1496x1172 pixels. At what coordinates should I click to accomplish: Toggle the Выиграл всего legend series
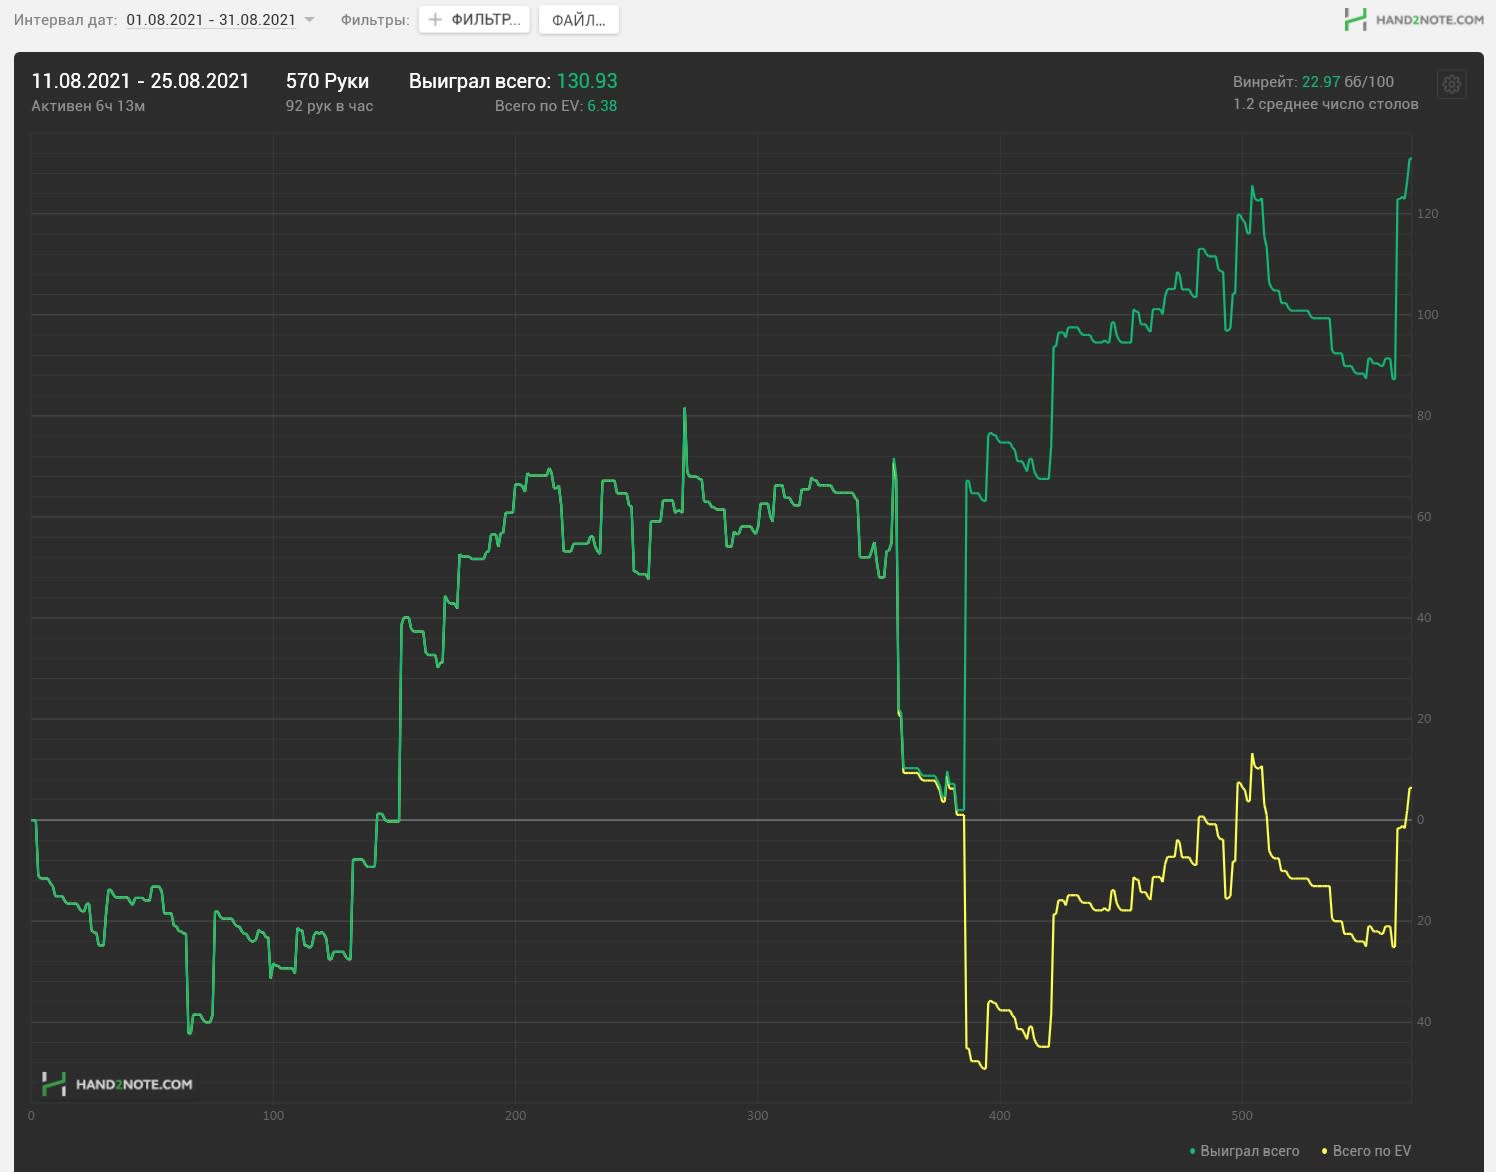[1244, 1151]
